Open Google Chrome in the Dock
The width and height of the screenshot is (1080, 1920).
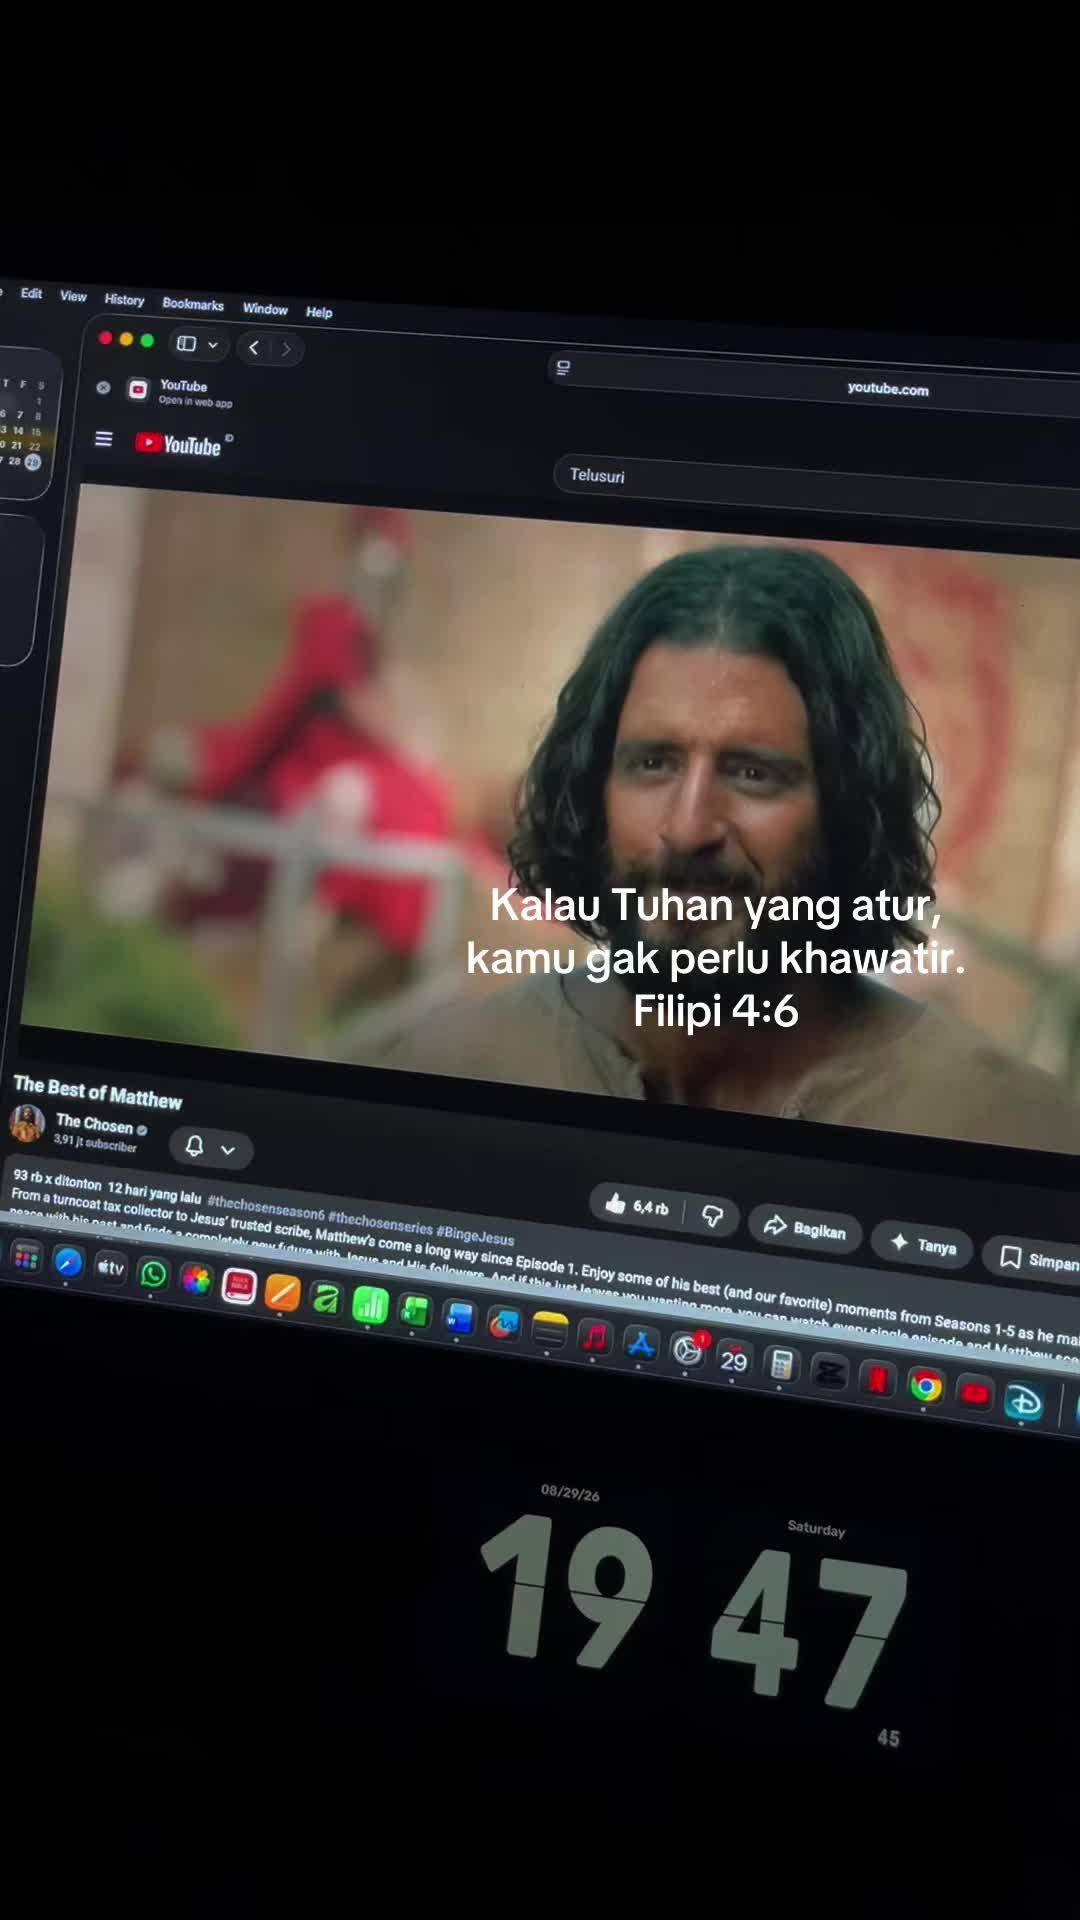(x=926, y=1387)
